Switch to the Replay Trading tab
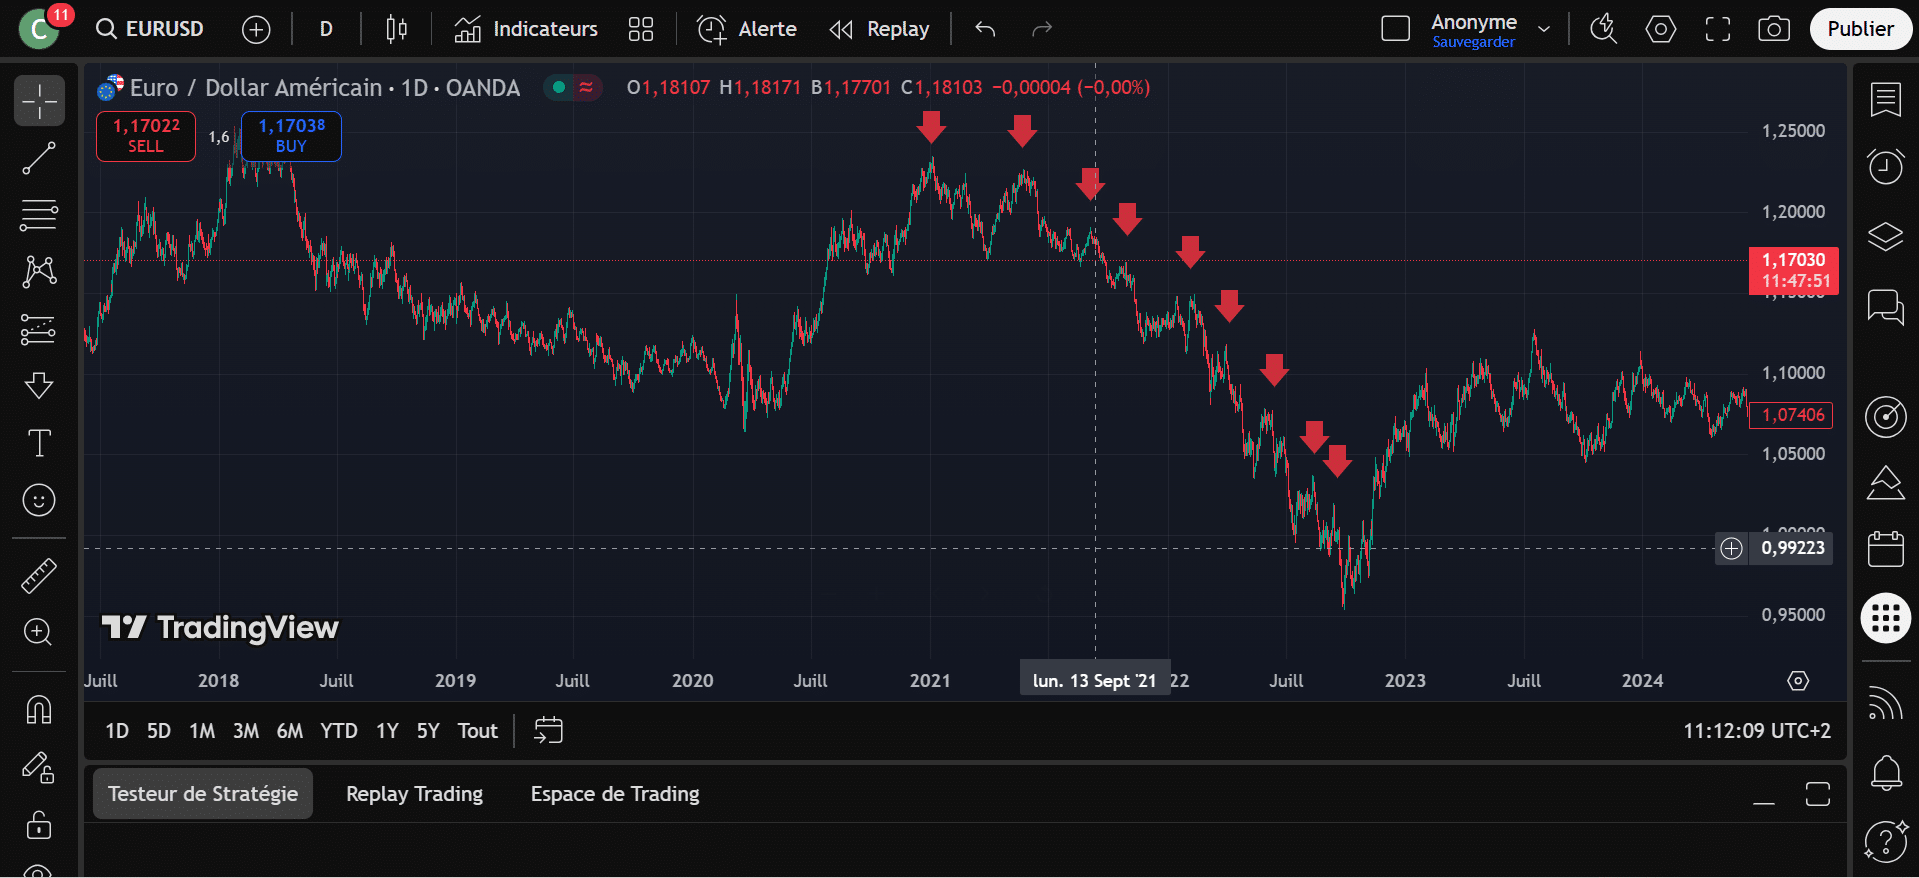The width and height of the screenshot is (1919, 878). click(414, 794)
